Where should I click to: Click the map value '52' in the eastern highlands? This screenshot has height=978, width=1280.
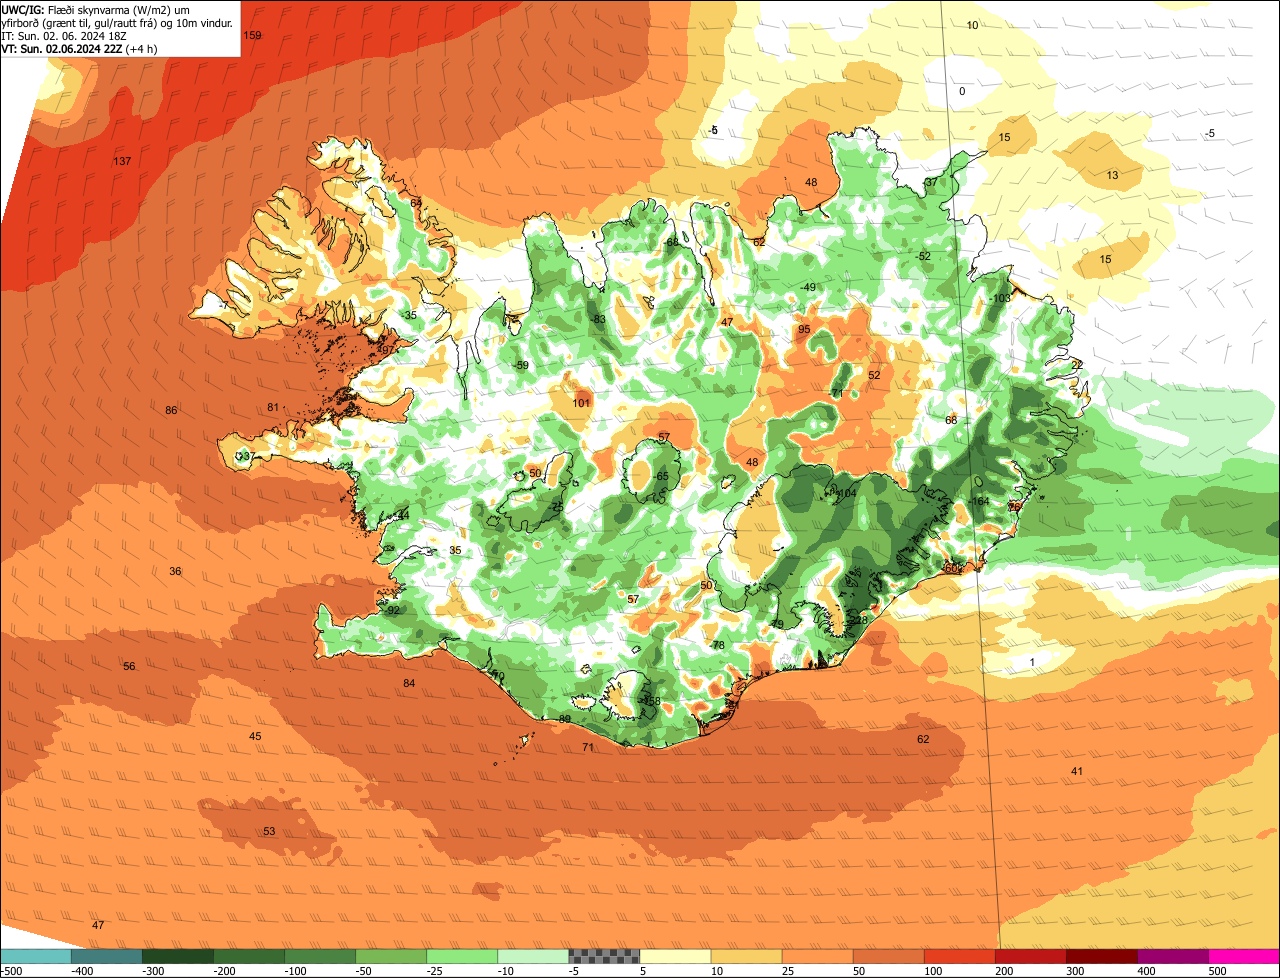click(874, 375)
